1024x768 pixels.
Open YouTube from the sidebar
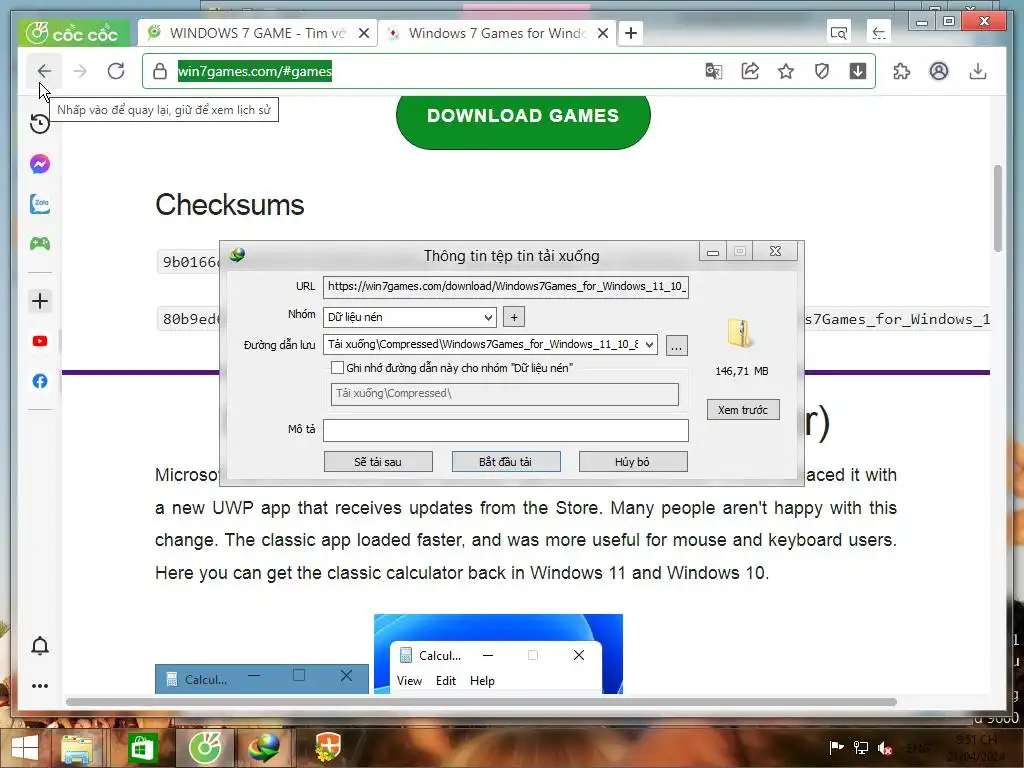click(40, 341)
